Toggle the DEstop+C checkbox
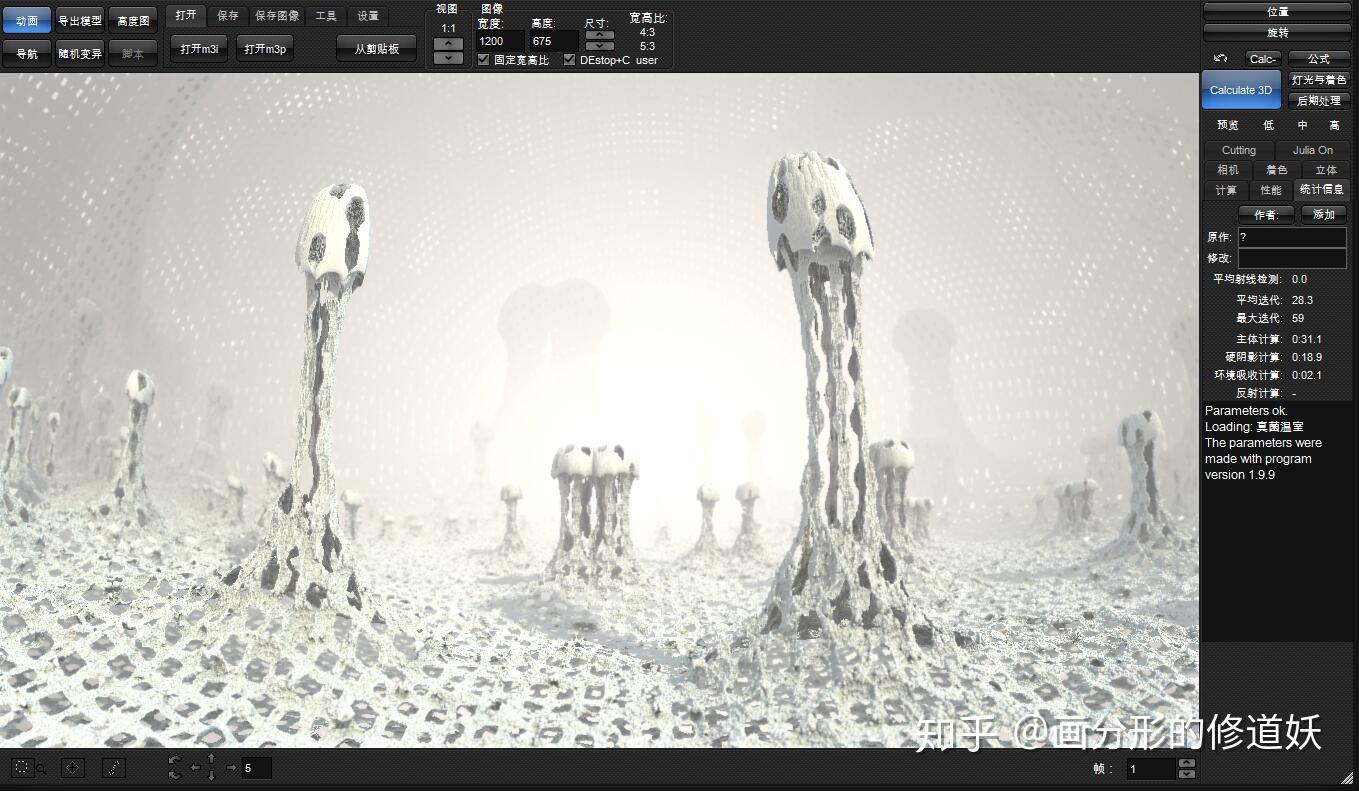The width and height of the screenshot is (1359, 791). pos(570,60)
